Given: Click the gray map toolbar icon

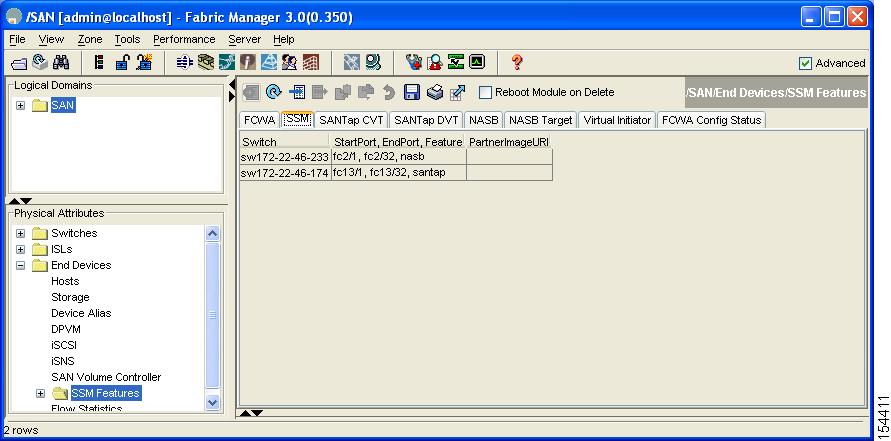Looking at the screenshot, I should click(x=352, y=63).
